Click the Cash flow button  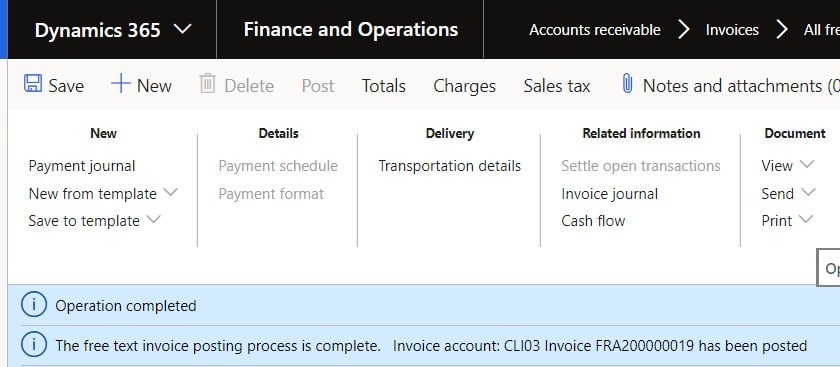coord(593,221)
